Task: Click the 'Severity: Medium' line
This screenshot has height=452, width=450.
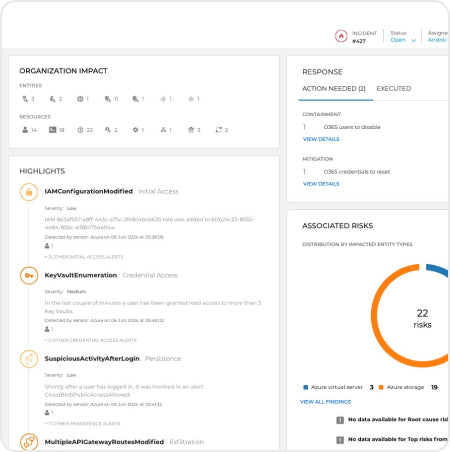Action: pos(65,292)
